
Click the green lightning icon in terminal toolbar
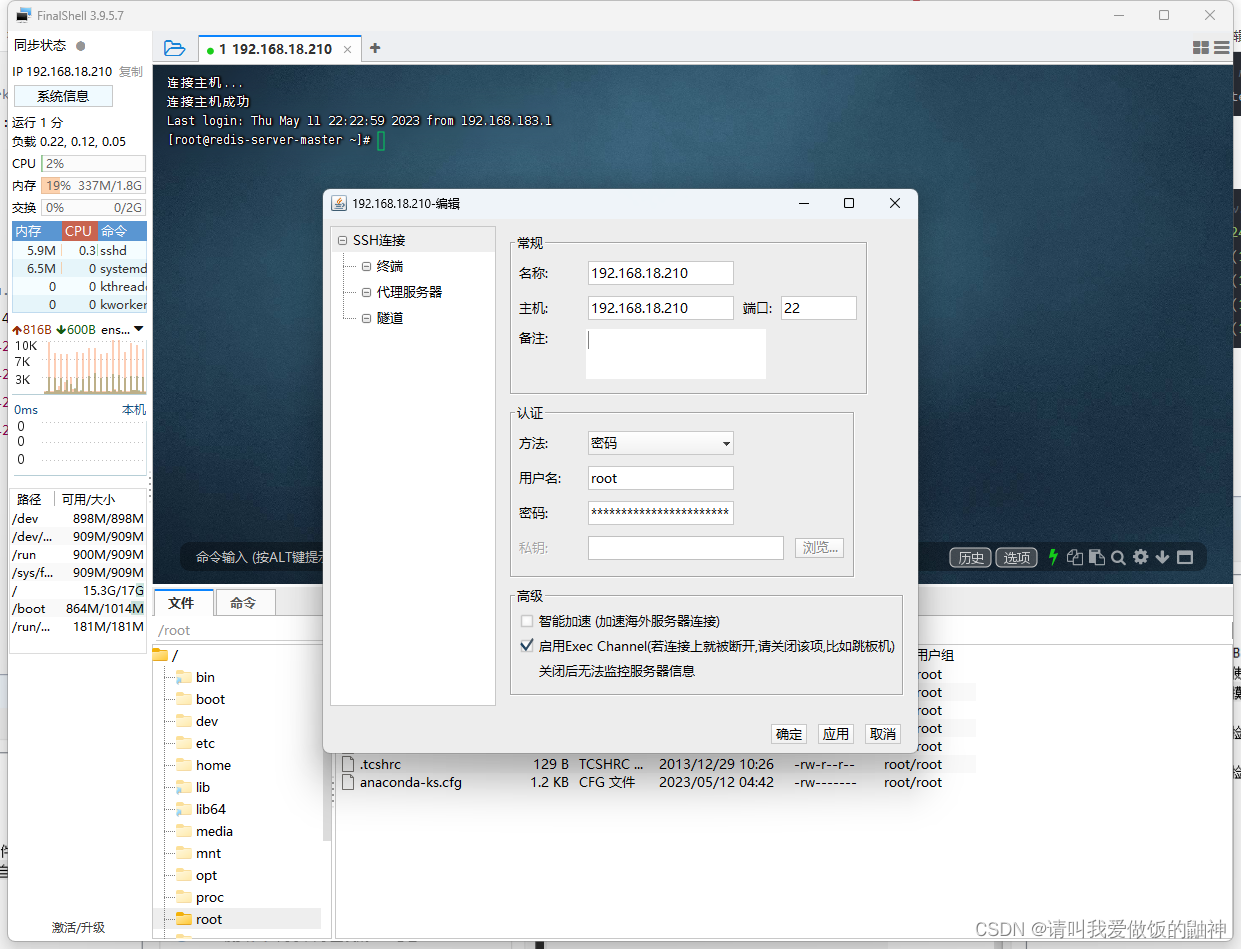pyautogui.click(x=1053, y=557)
